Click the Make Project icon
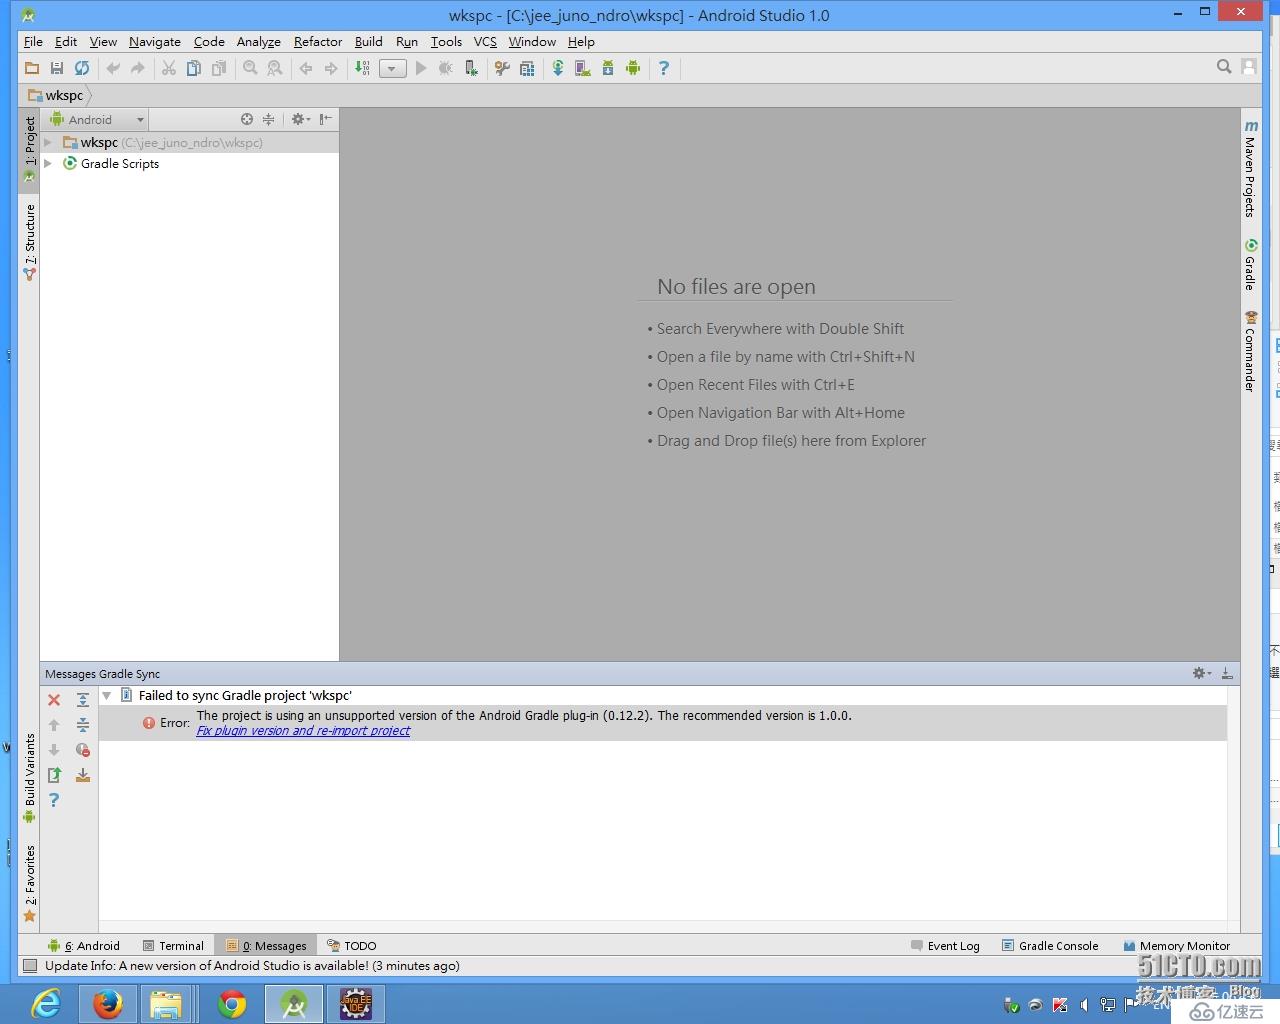 (362, 68)
